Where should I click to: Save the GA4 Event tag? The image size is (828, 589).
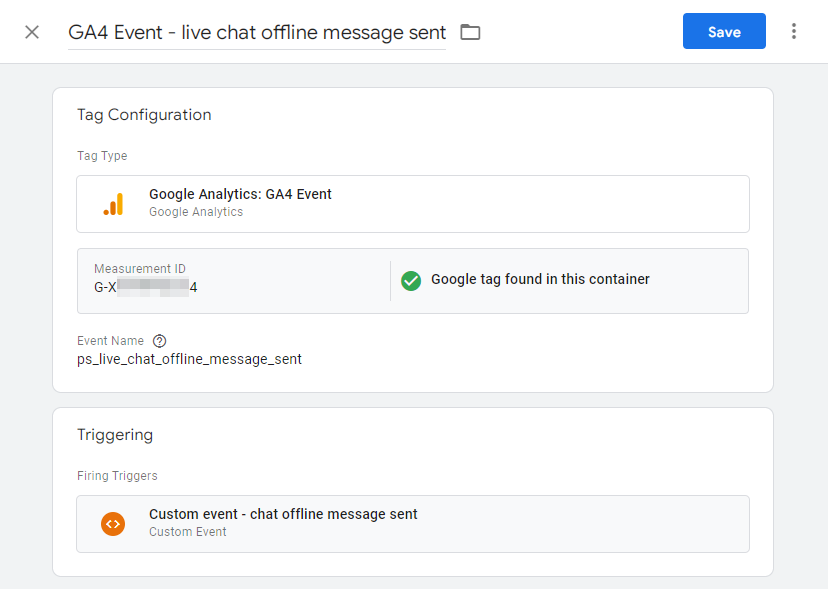[x=724, y=31]
